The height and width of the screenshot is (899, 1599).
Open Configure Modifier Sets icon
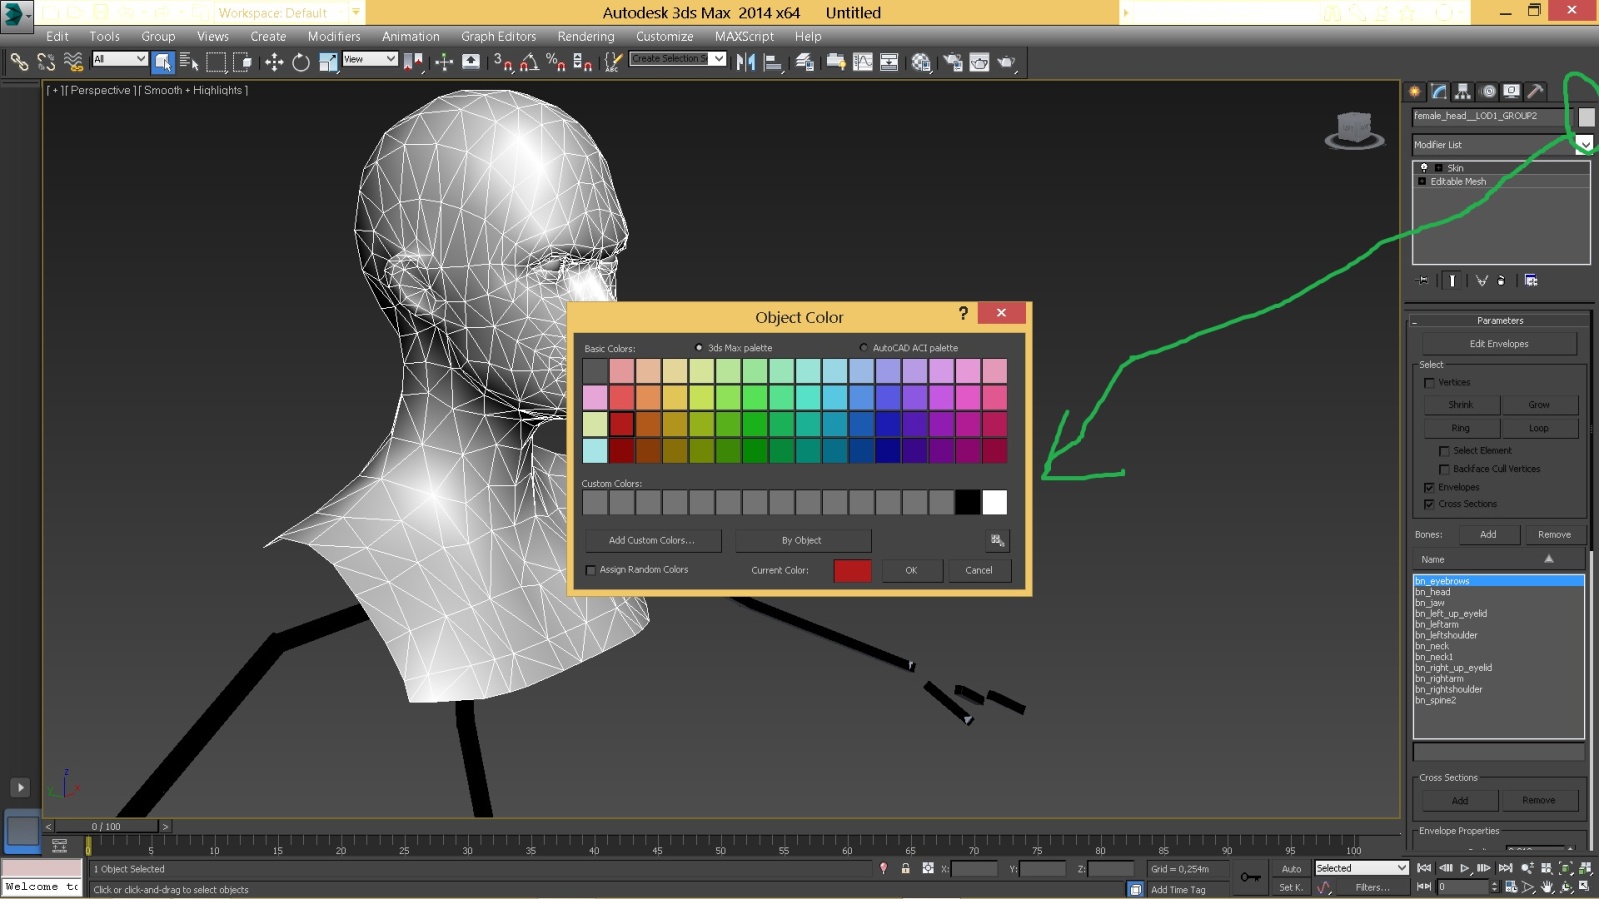pyautogui.click(x=1531, y=281)
